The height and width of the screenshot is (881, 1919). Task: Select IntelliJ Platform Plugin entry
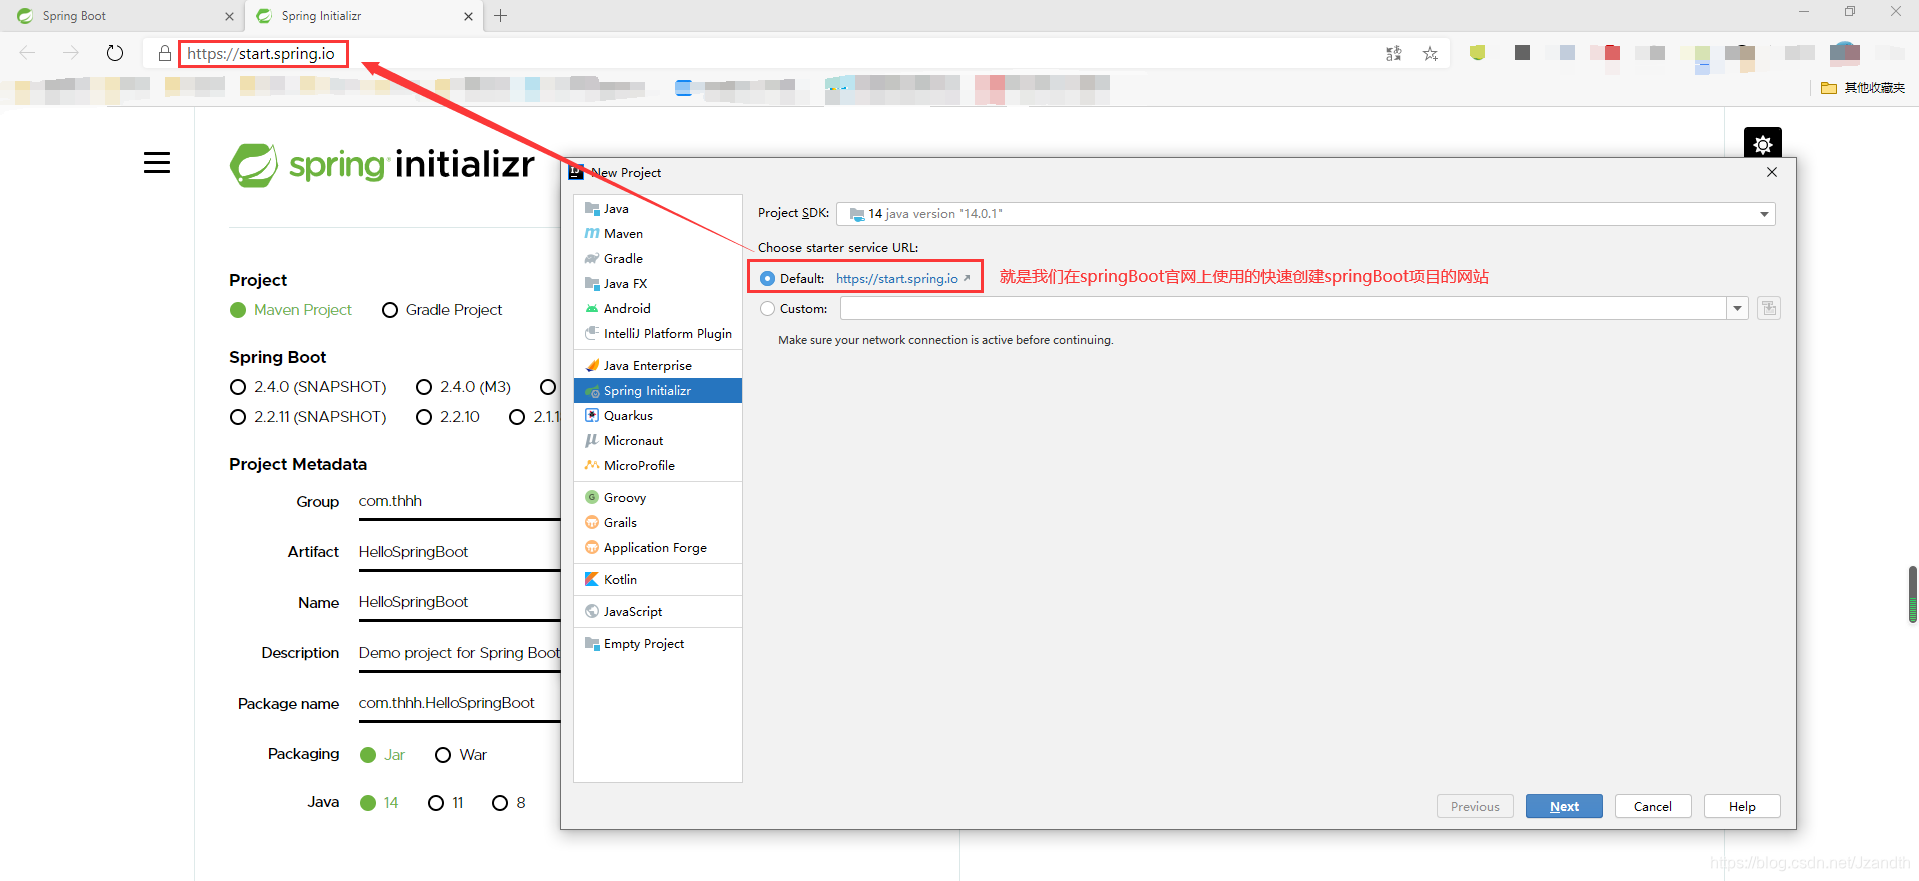(658, 334)
